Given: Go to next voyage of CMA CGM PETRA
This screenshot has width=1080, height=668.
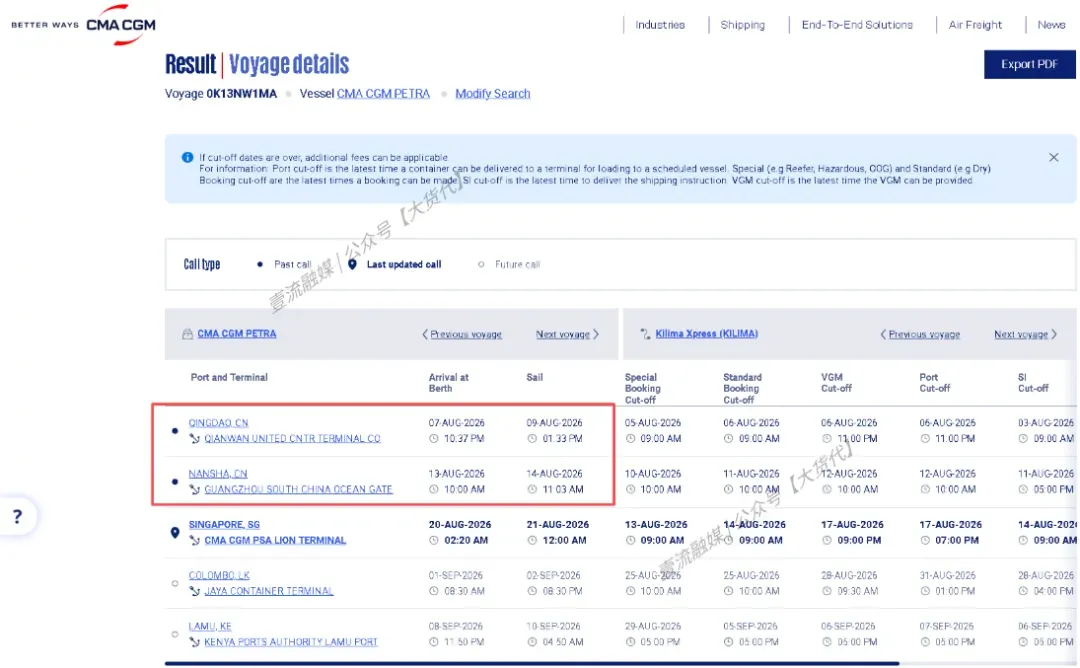Looking at the screenshot, I should [568, 334].
